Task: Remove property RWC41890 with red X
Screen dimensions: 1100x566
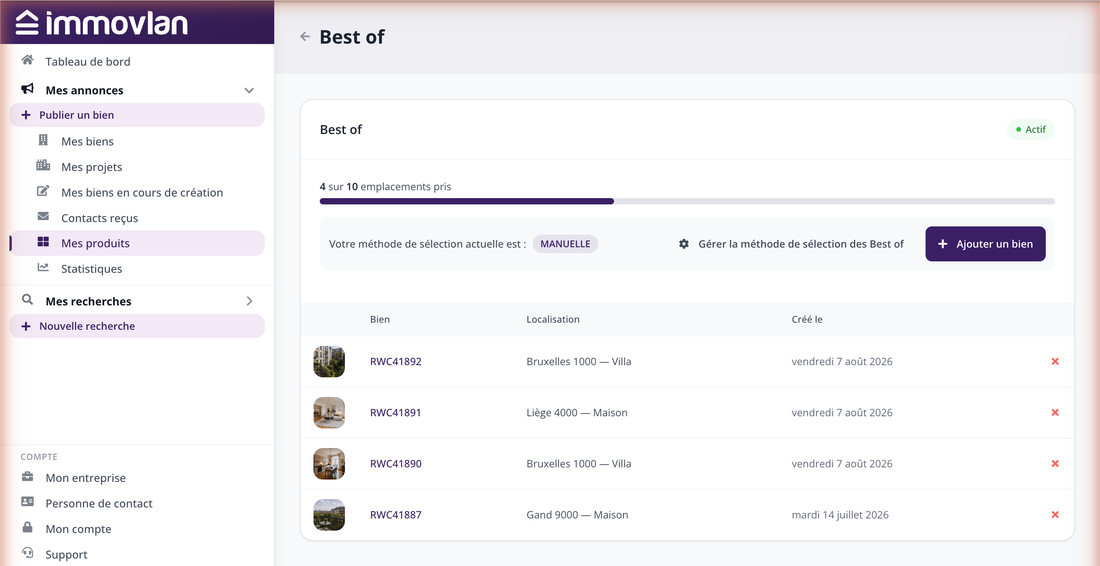Action: 1054,464
